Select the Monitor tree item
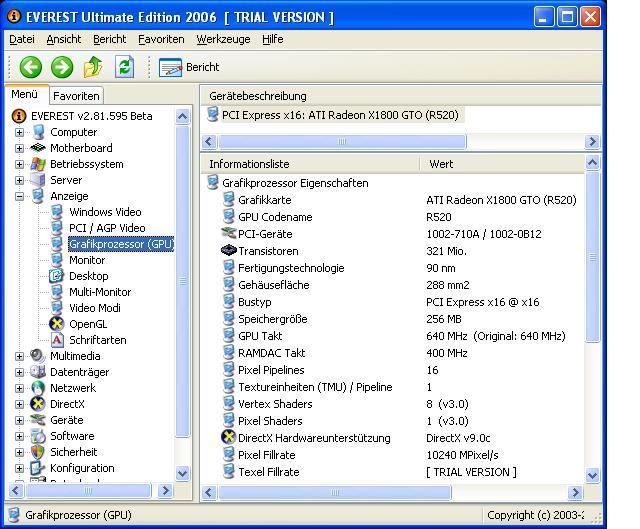 pyautogui.click(x=87, y=260)
